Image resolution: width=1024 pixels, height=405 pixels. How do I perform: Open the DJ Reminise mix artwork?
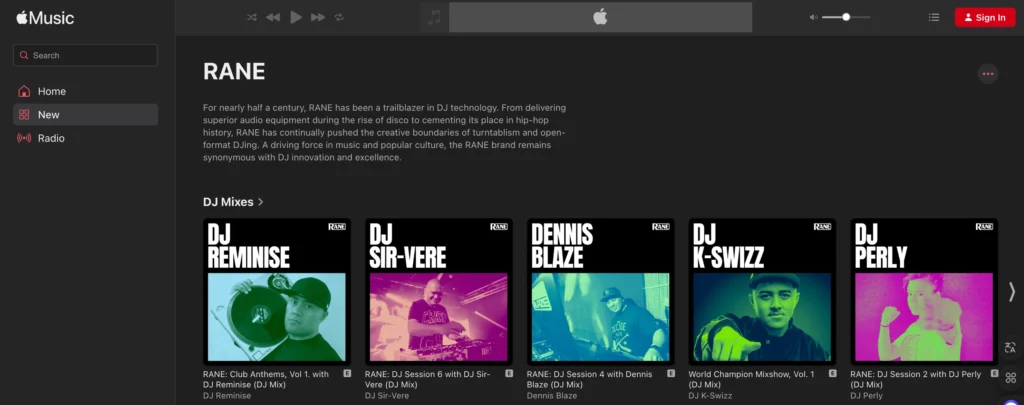pos(277,291)
